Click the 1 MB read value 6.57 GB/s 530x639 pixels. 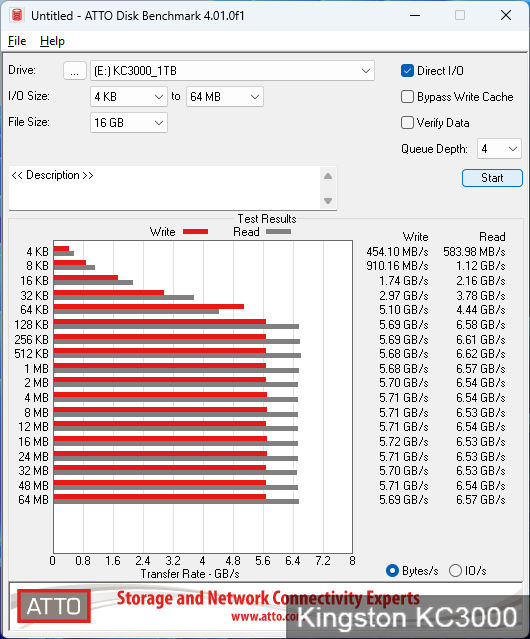[x=481, y=369]
